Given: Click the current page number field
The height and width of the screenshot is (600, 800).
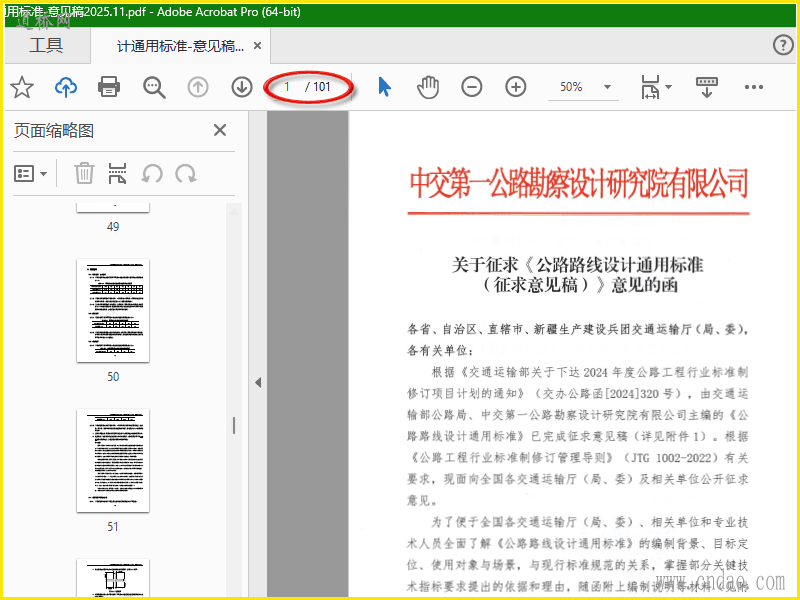Looking at the screenshot, I should click(287, 87).
